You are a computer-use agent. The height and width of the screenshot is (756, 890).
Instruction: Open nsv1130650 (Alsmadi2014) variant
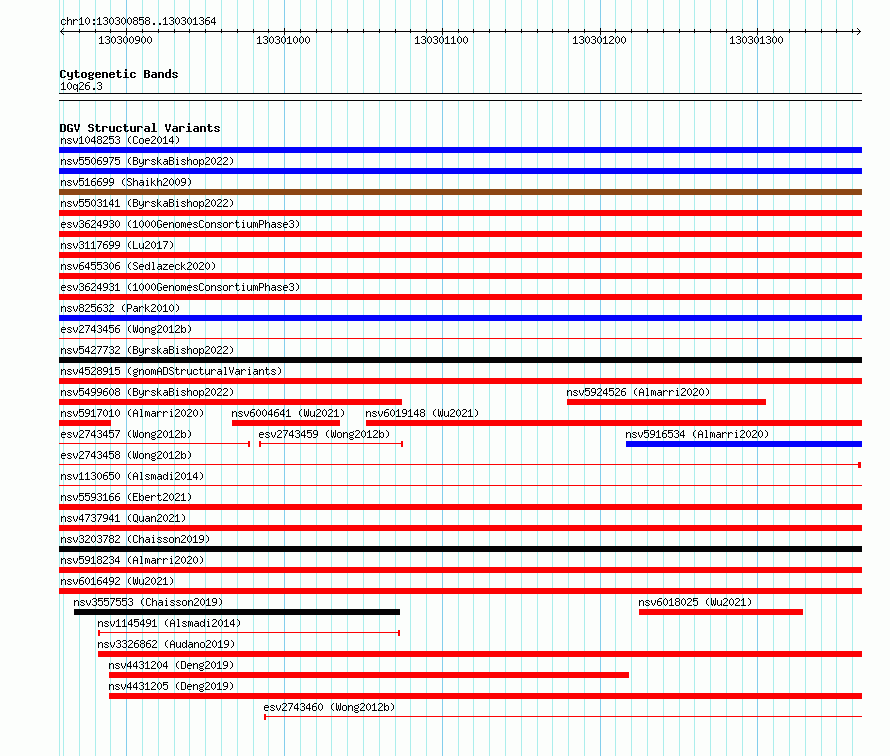pyautogui.click(x=132, y=476)
